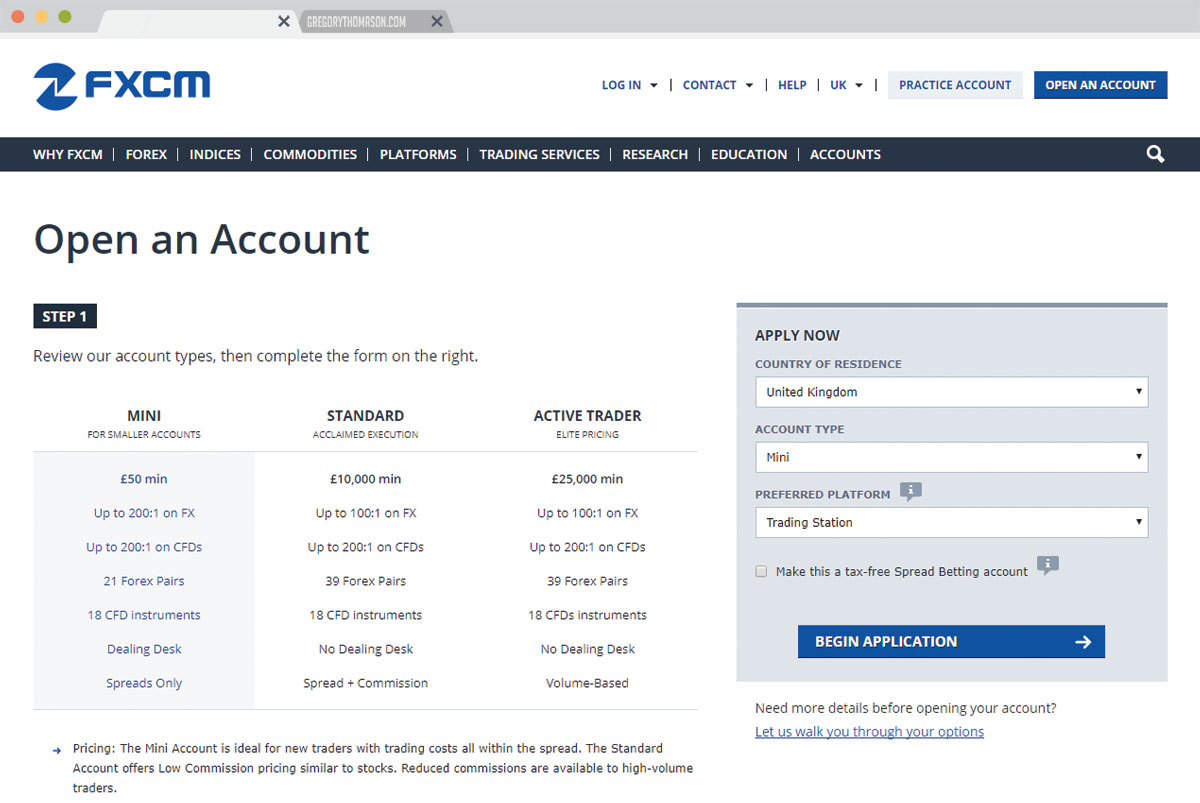Screen dimensions: 1200x803
Task: Click 'Spread + Commission' in the Standard column
Action: pyautogui.click(x=366, y=683)
